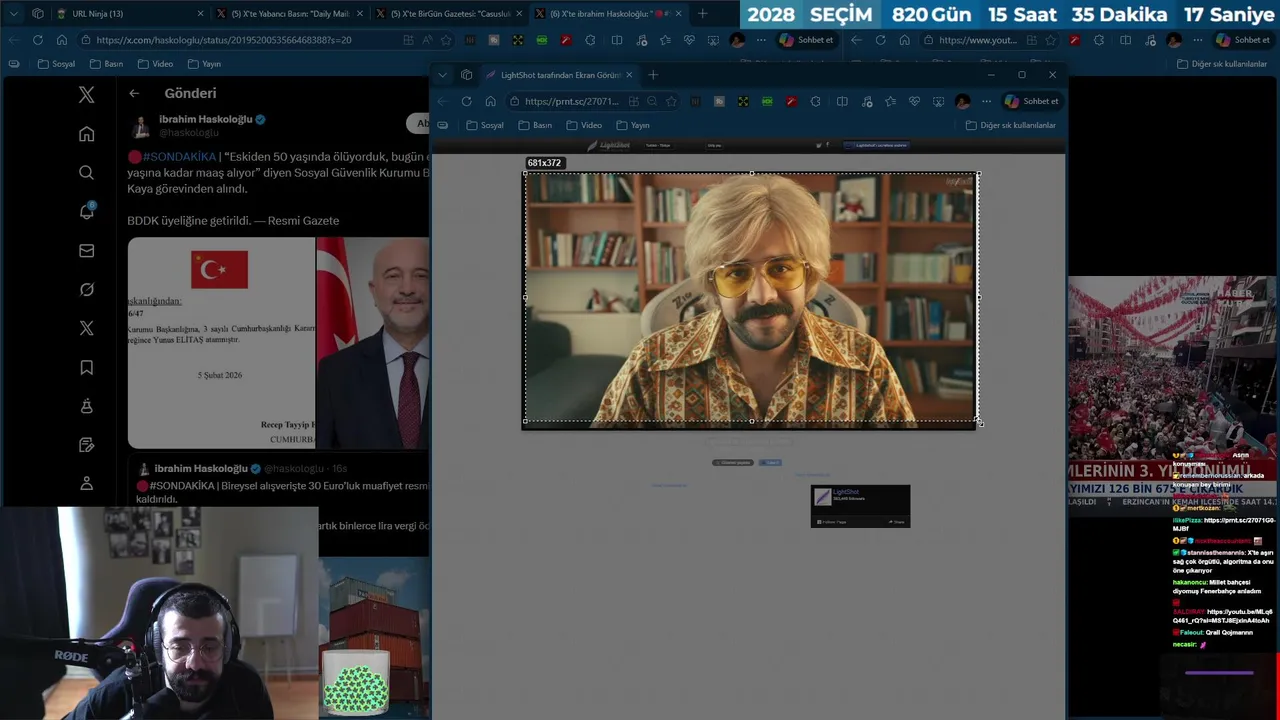Open tab actions chevron in LightShot window
Image resolution: width=1280 pixels, height=720 pixels.
tap(442, 75)
